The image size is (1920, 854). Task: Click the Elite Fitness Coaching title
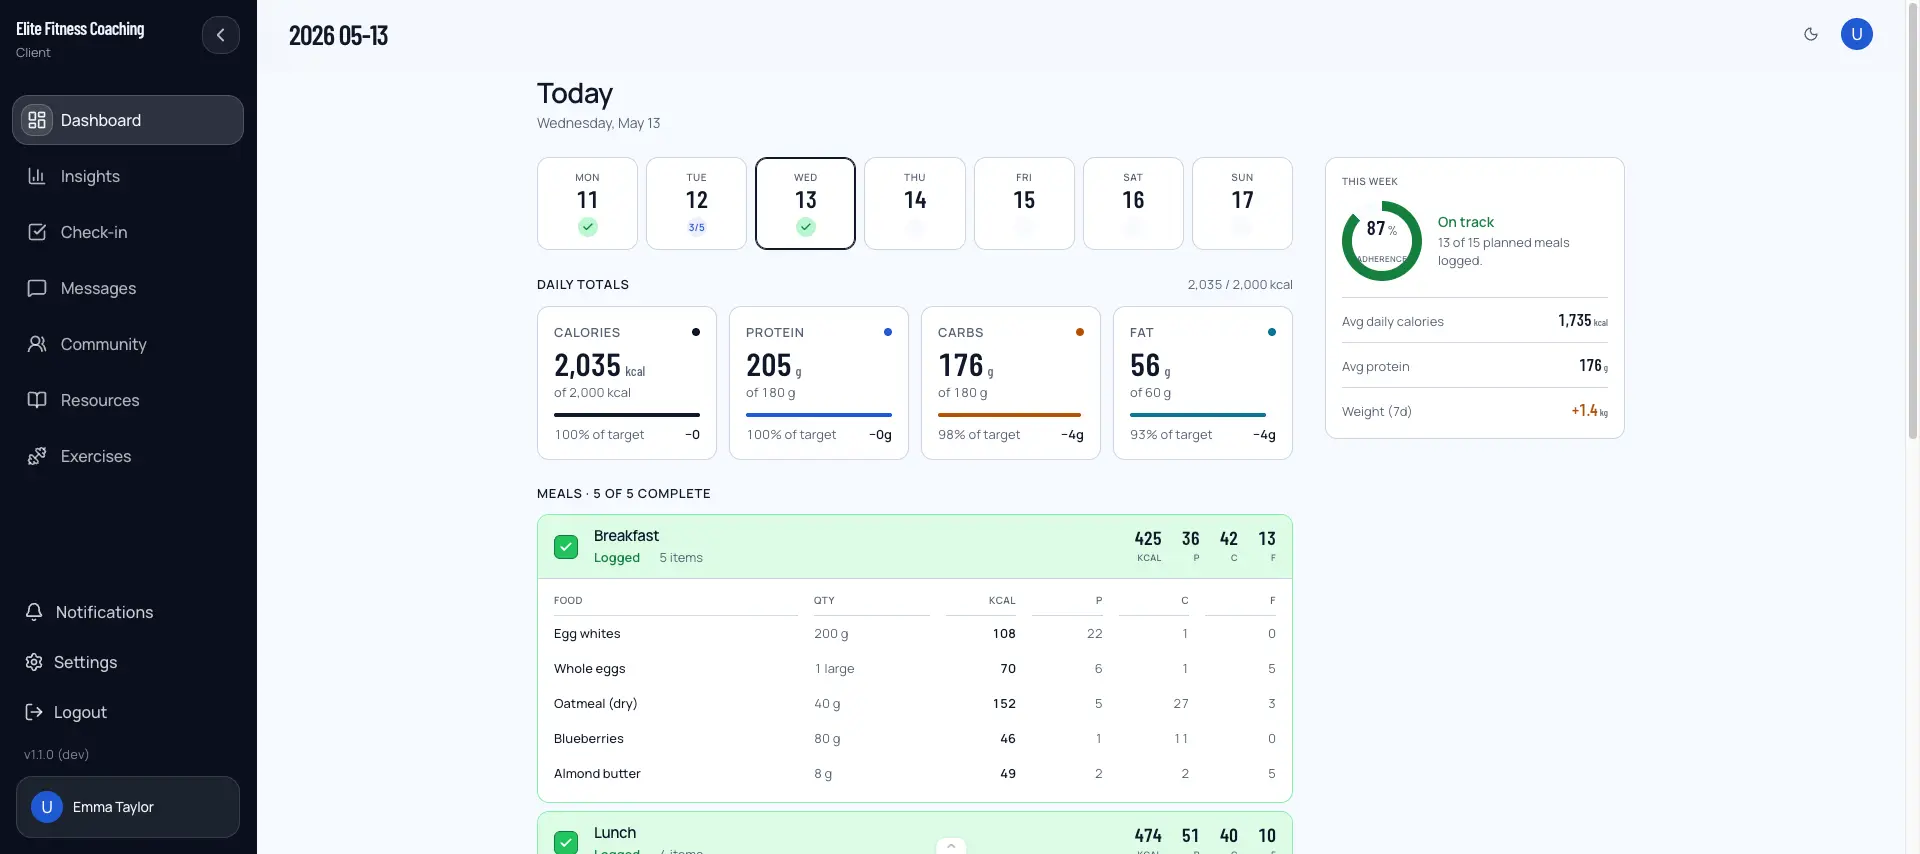coord(80,29)
